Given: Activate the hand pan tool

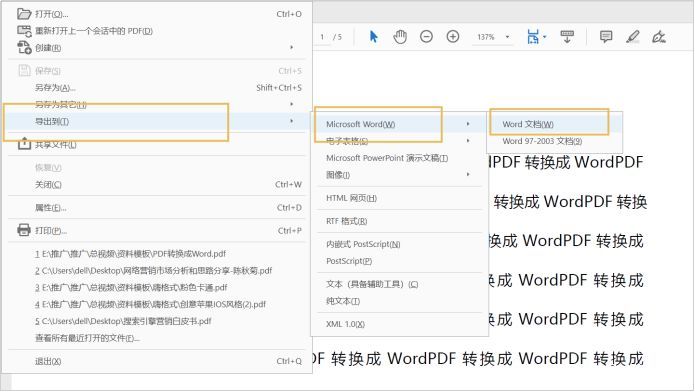Looking at the screenshot, I should coord(400,37).
